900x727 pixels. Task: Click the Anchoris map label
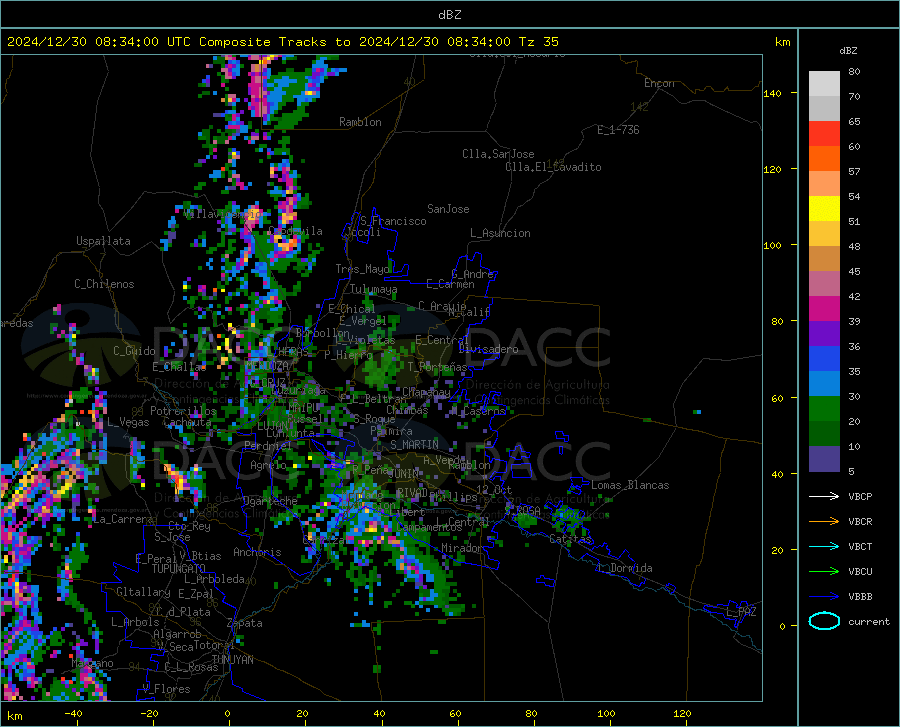click(257, 552)
